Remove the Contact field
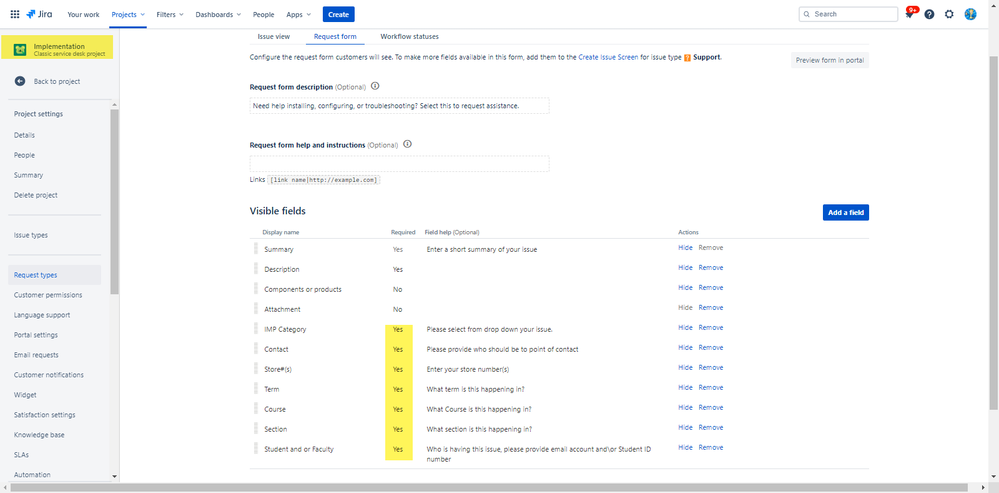Screen dimensions: 999x493 pos(710,347)
